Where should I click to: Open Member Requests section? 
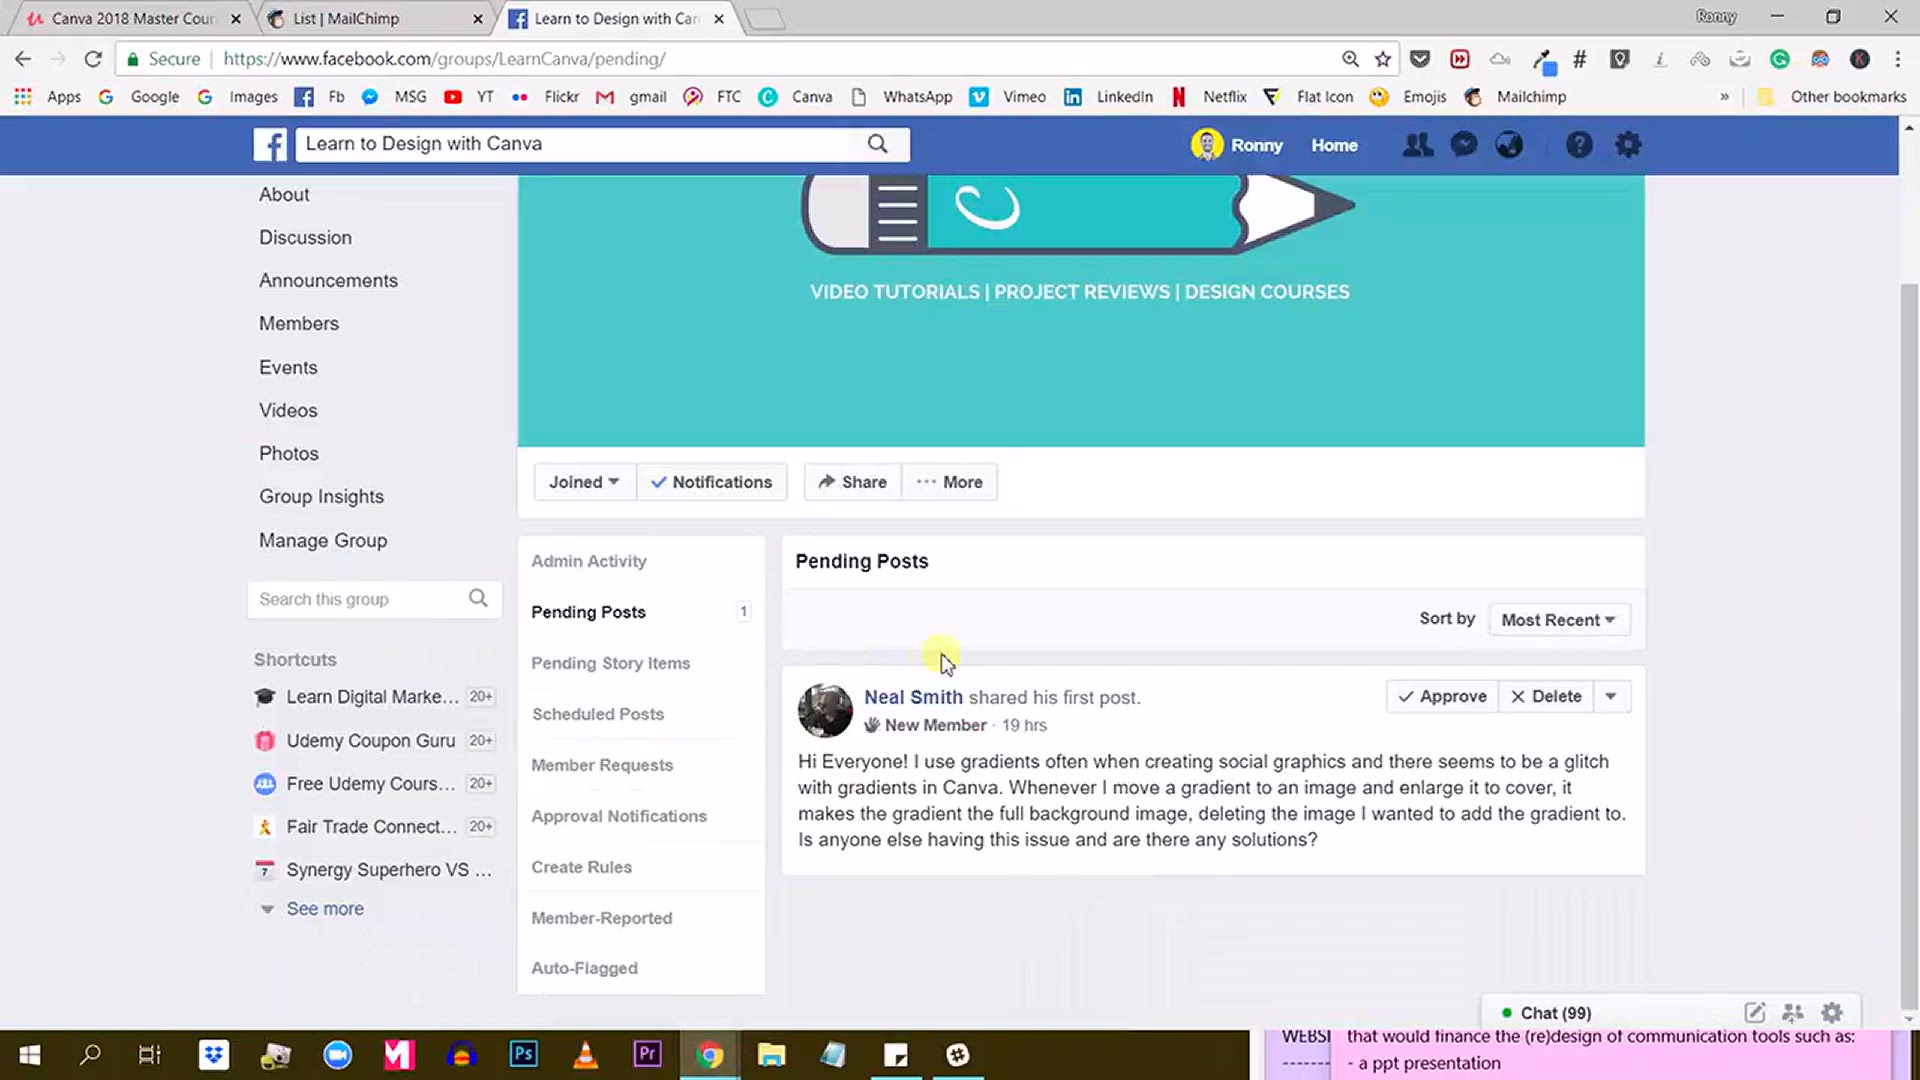(x=602, y=765)
